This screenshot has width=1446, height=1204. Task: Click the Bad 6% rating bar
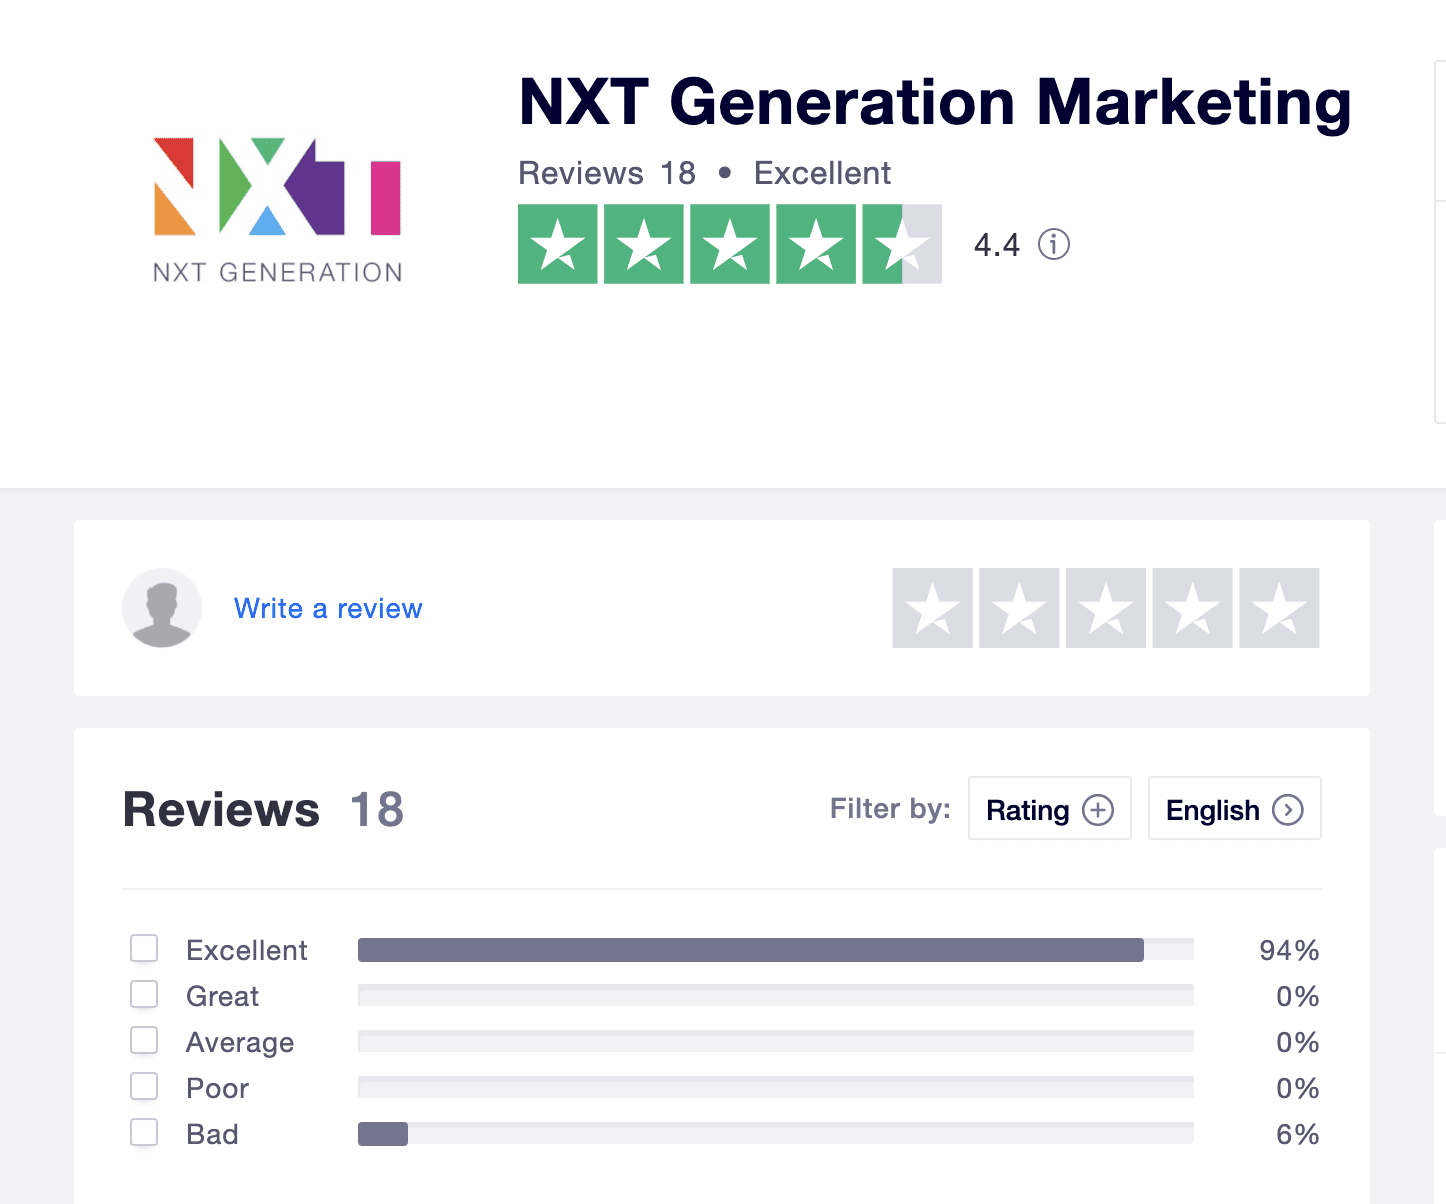(x=776, y=1134)
